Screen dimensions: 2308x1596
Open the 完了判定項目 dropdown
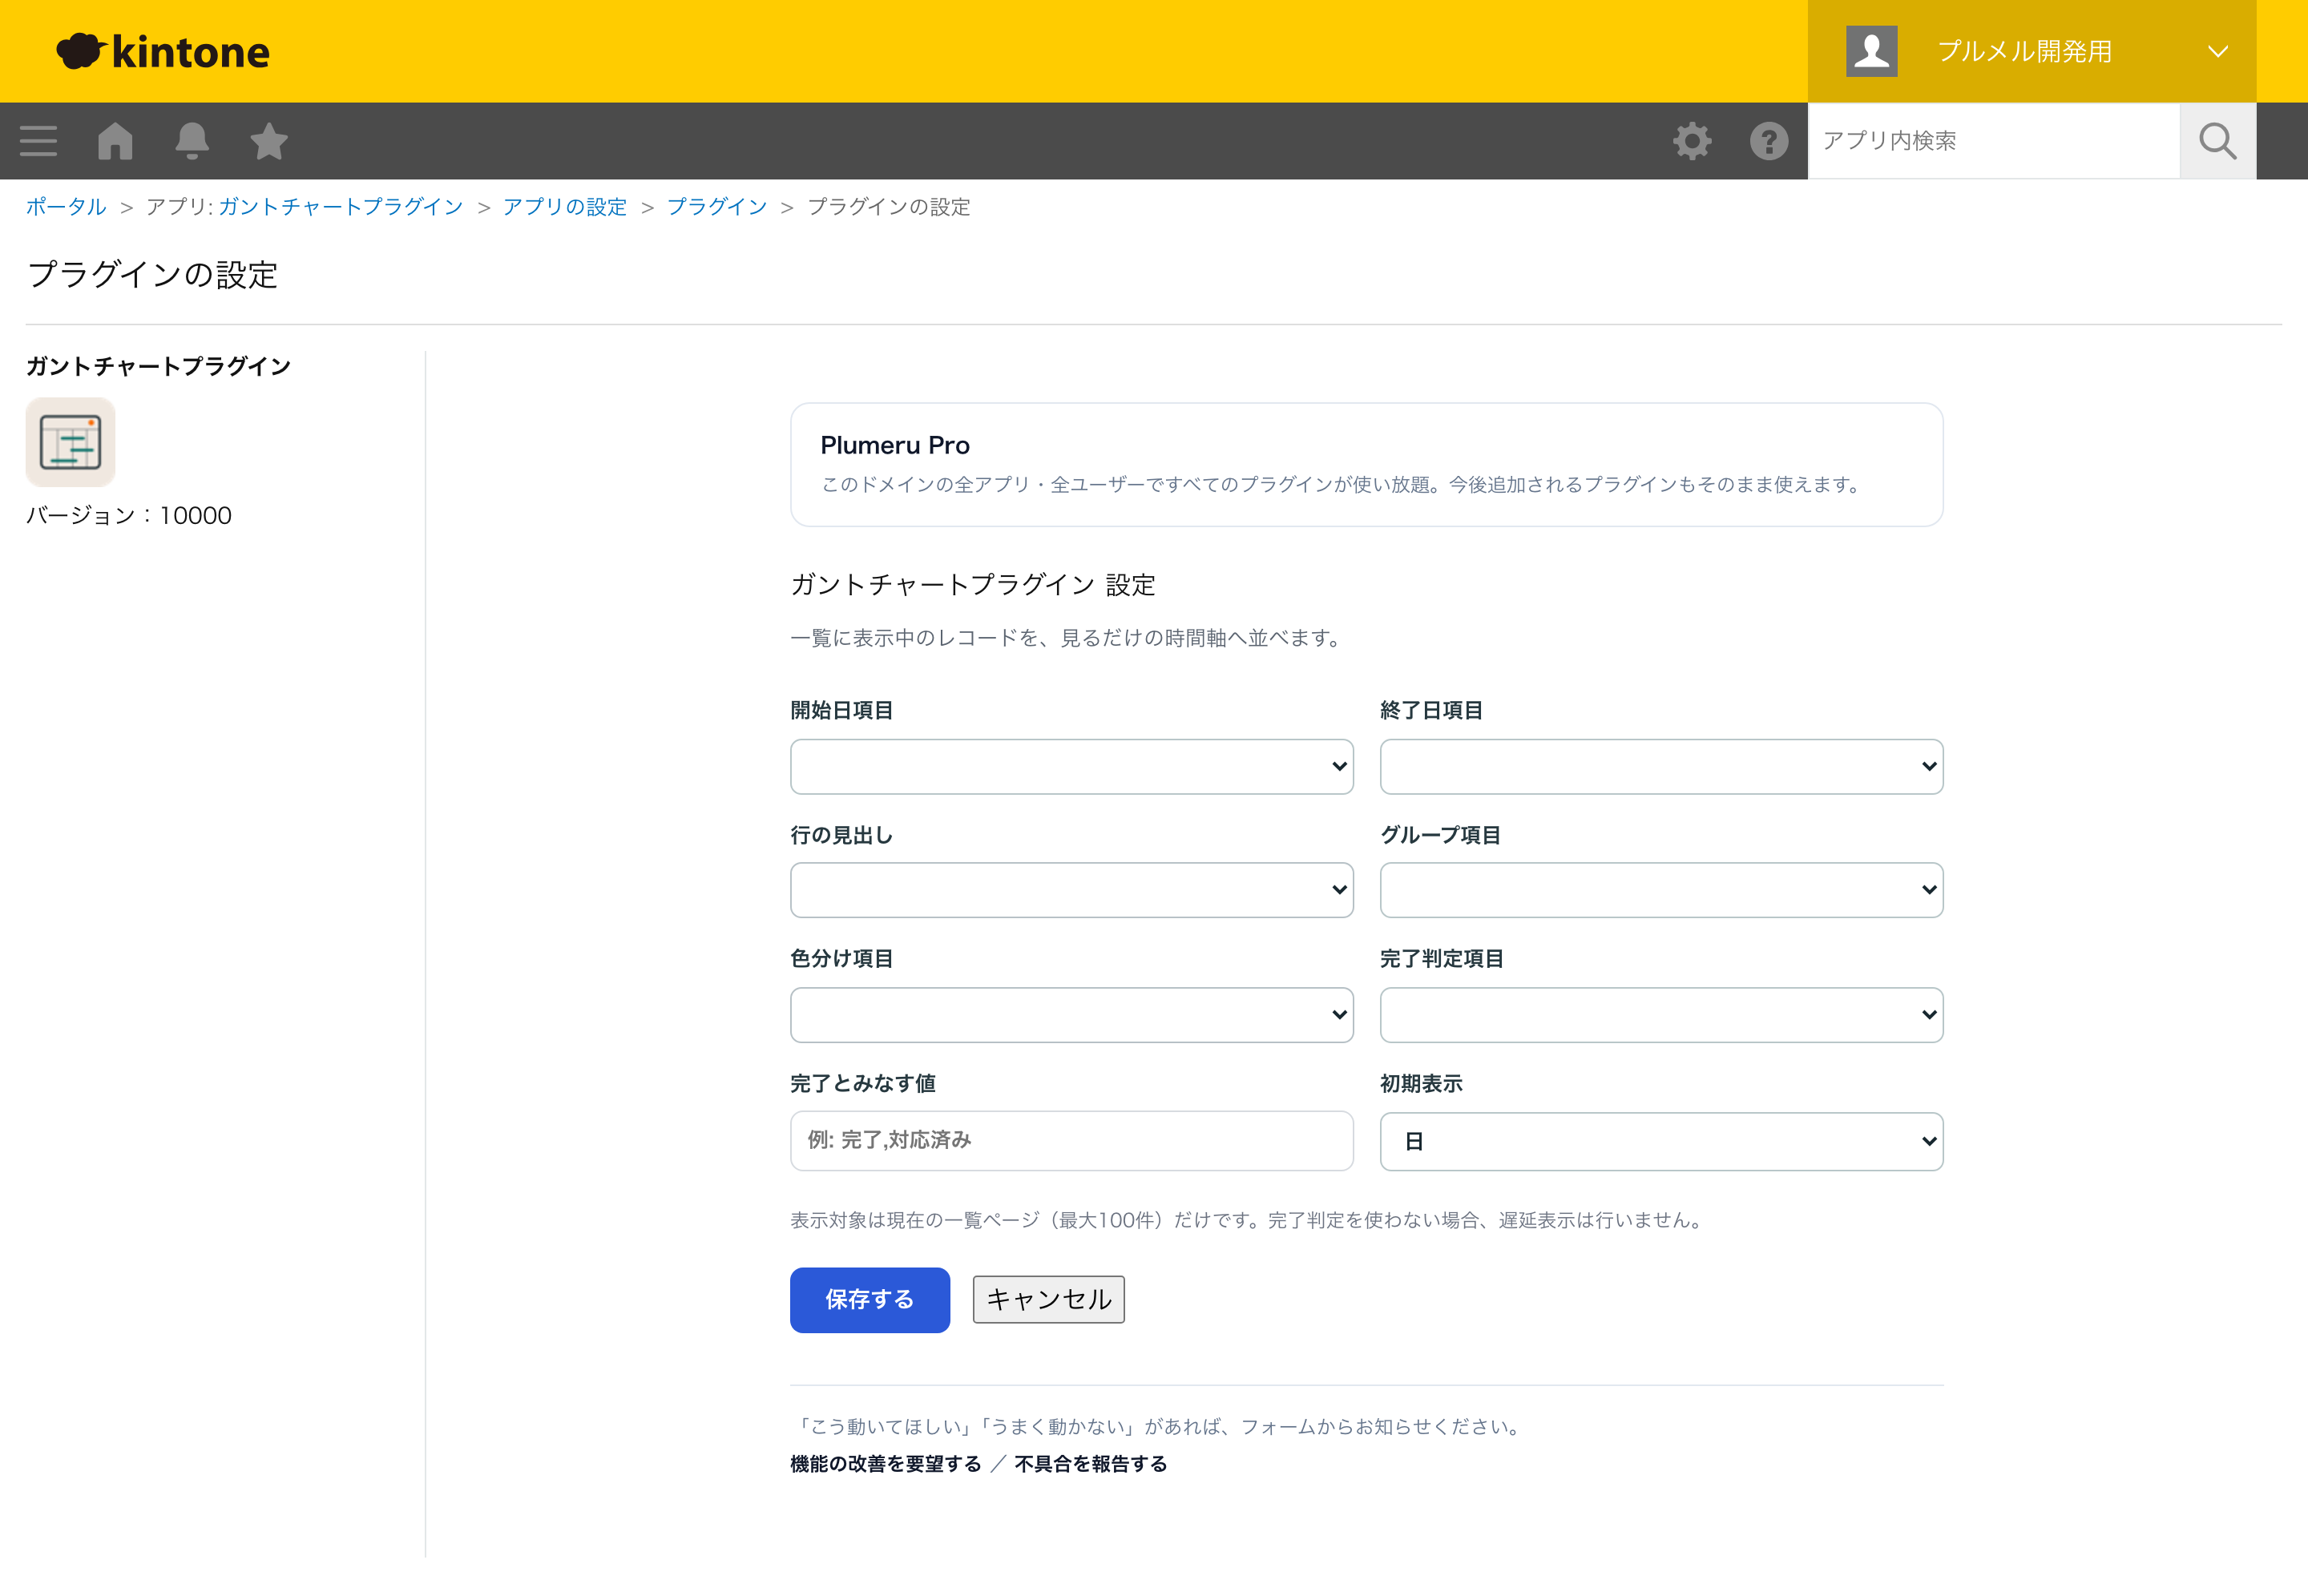[x=1661, y=1015]
